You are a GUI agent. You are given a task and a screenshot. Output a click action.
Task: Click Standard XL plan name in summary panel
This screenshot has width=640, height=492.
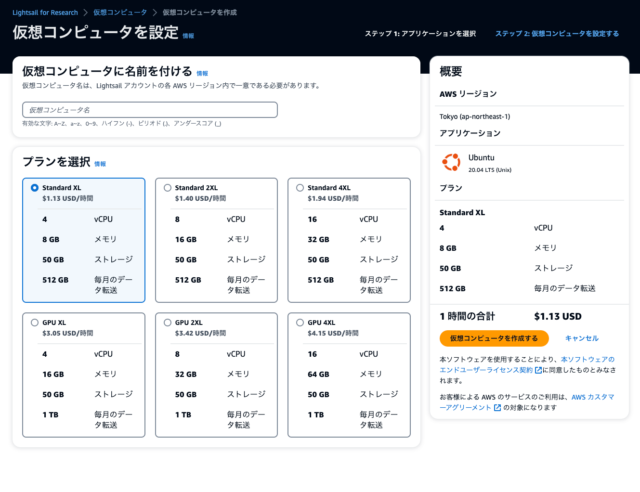(462, 213)
